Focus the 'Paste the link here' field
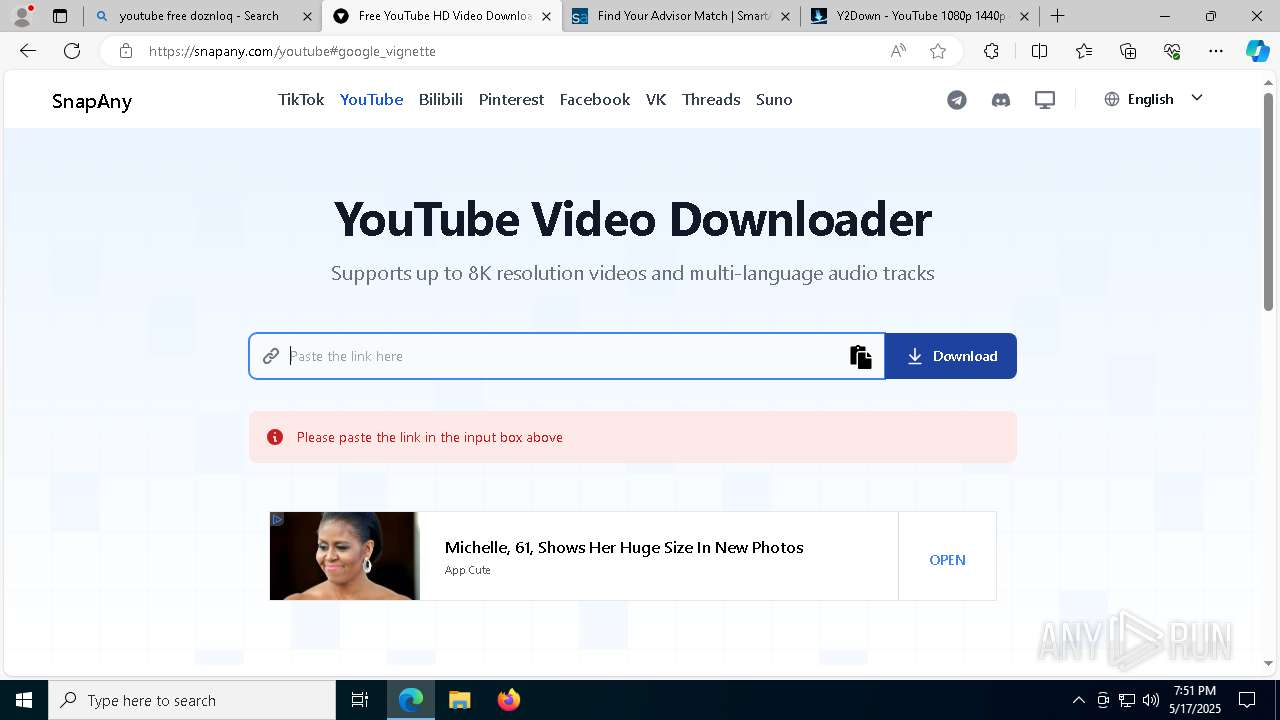Viewport: 1280px width, 720px height. 565,356
